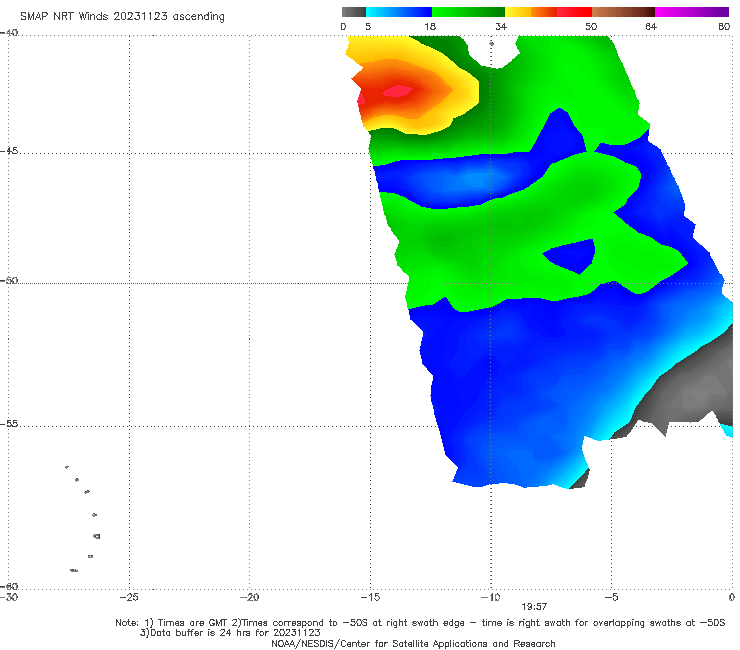
Task: Click the color bar label '64'
Action: 651,26
